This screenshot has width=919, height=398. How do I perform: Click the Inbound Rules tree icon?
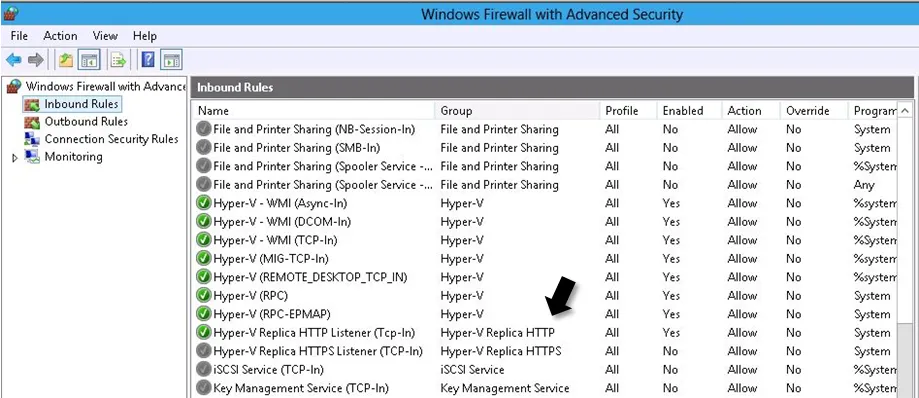pos(32,104)
